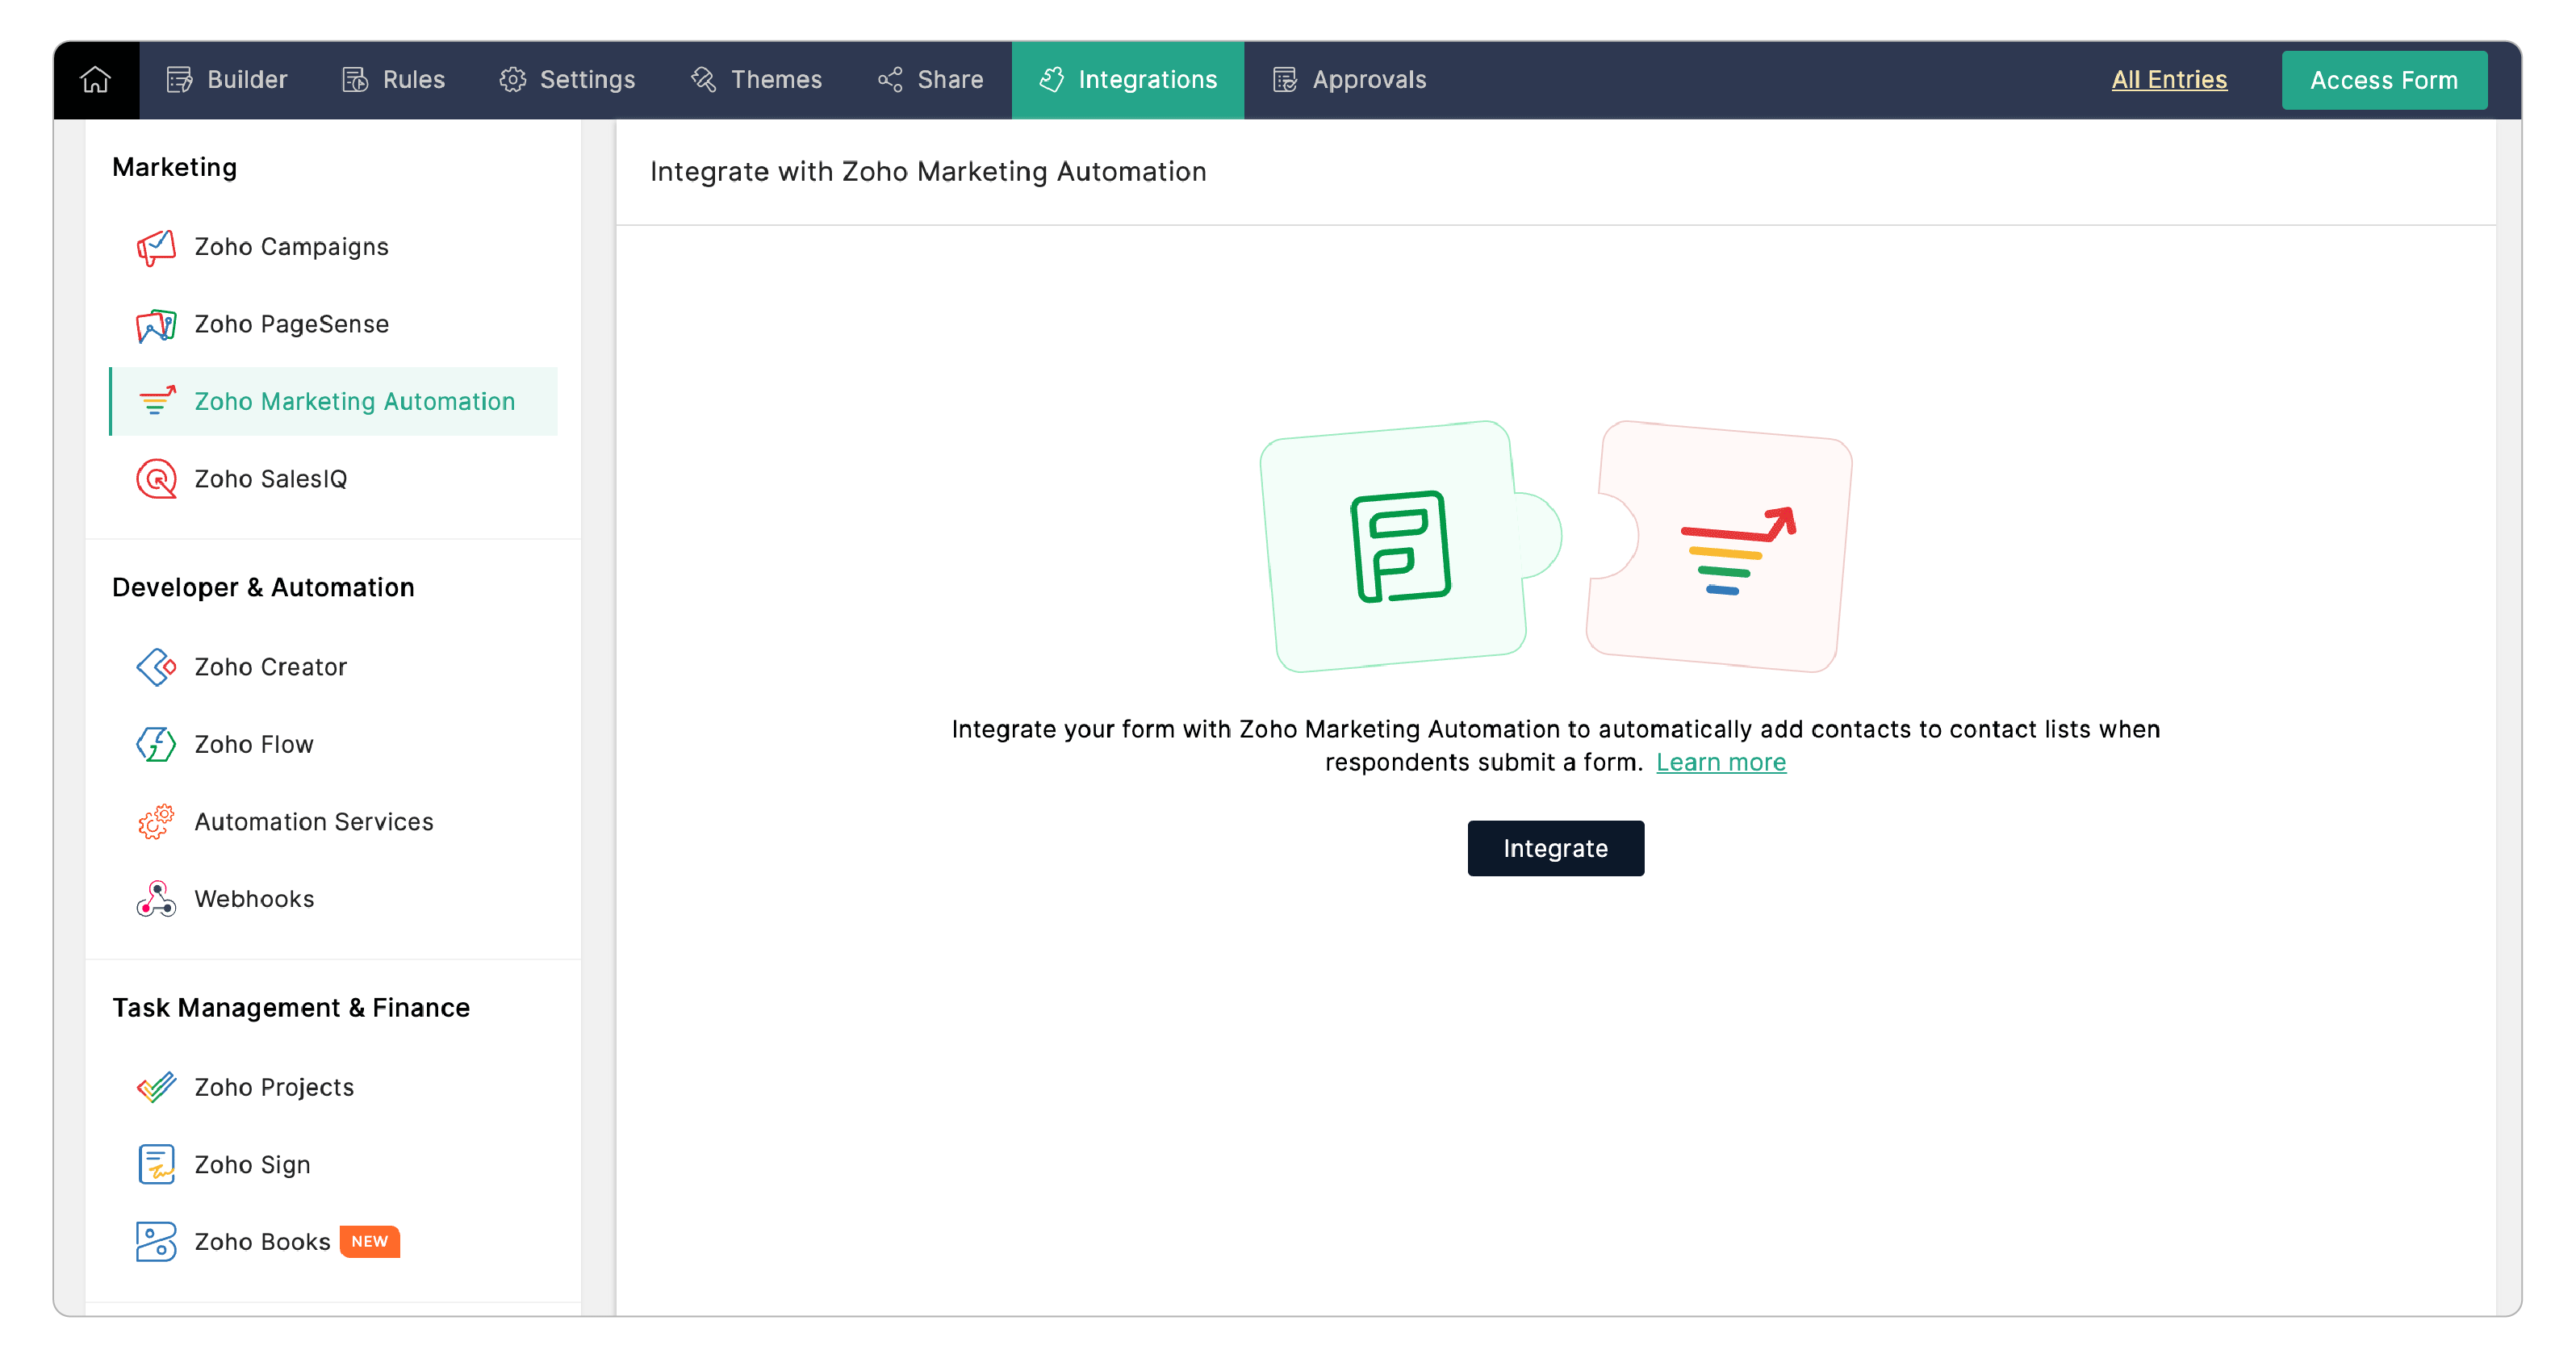Click the Access Form button
Screen dimensions: 2576x1358
(2383, 80)
